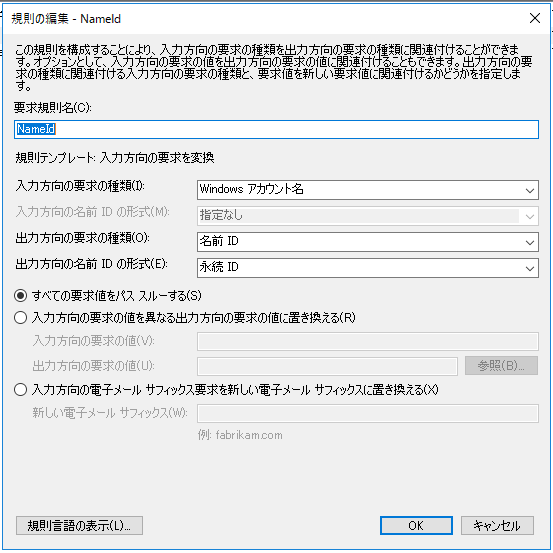Viewport: 553px width, 553px height.
Task: Click the dialog title 規則の編集 - NameId
Action: [66, 19]
